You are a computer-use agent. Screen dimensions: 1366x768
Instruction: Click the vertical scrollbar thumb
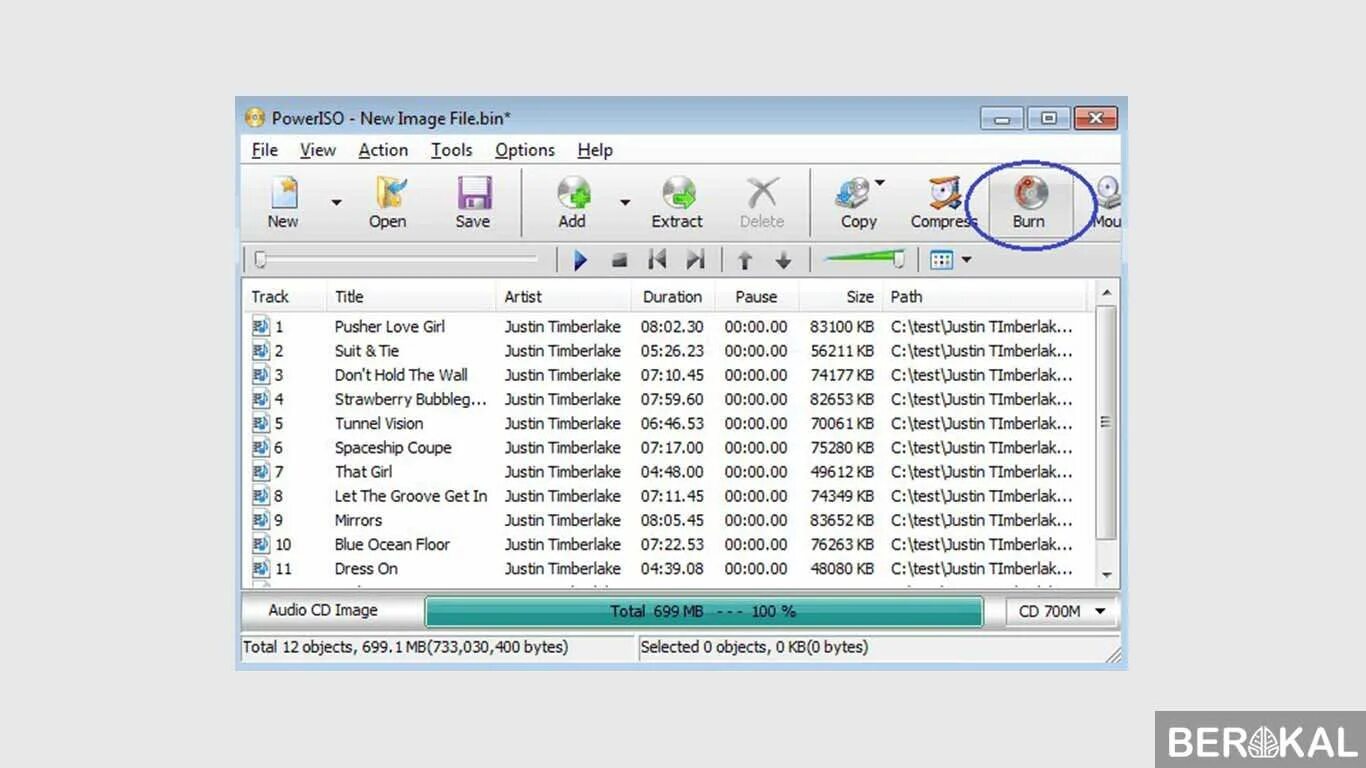pos(1106,422)
